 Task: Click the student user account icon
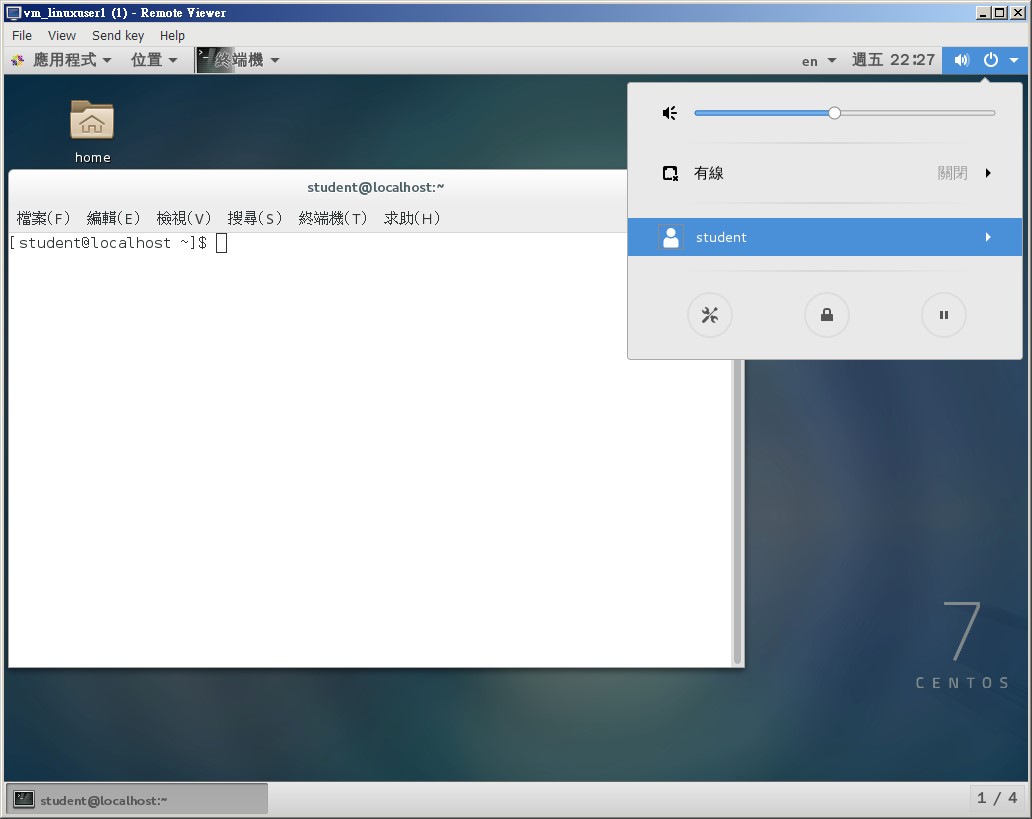click(x=670, y=237)
